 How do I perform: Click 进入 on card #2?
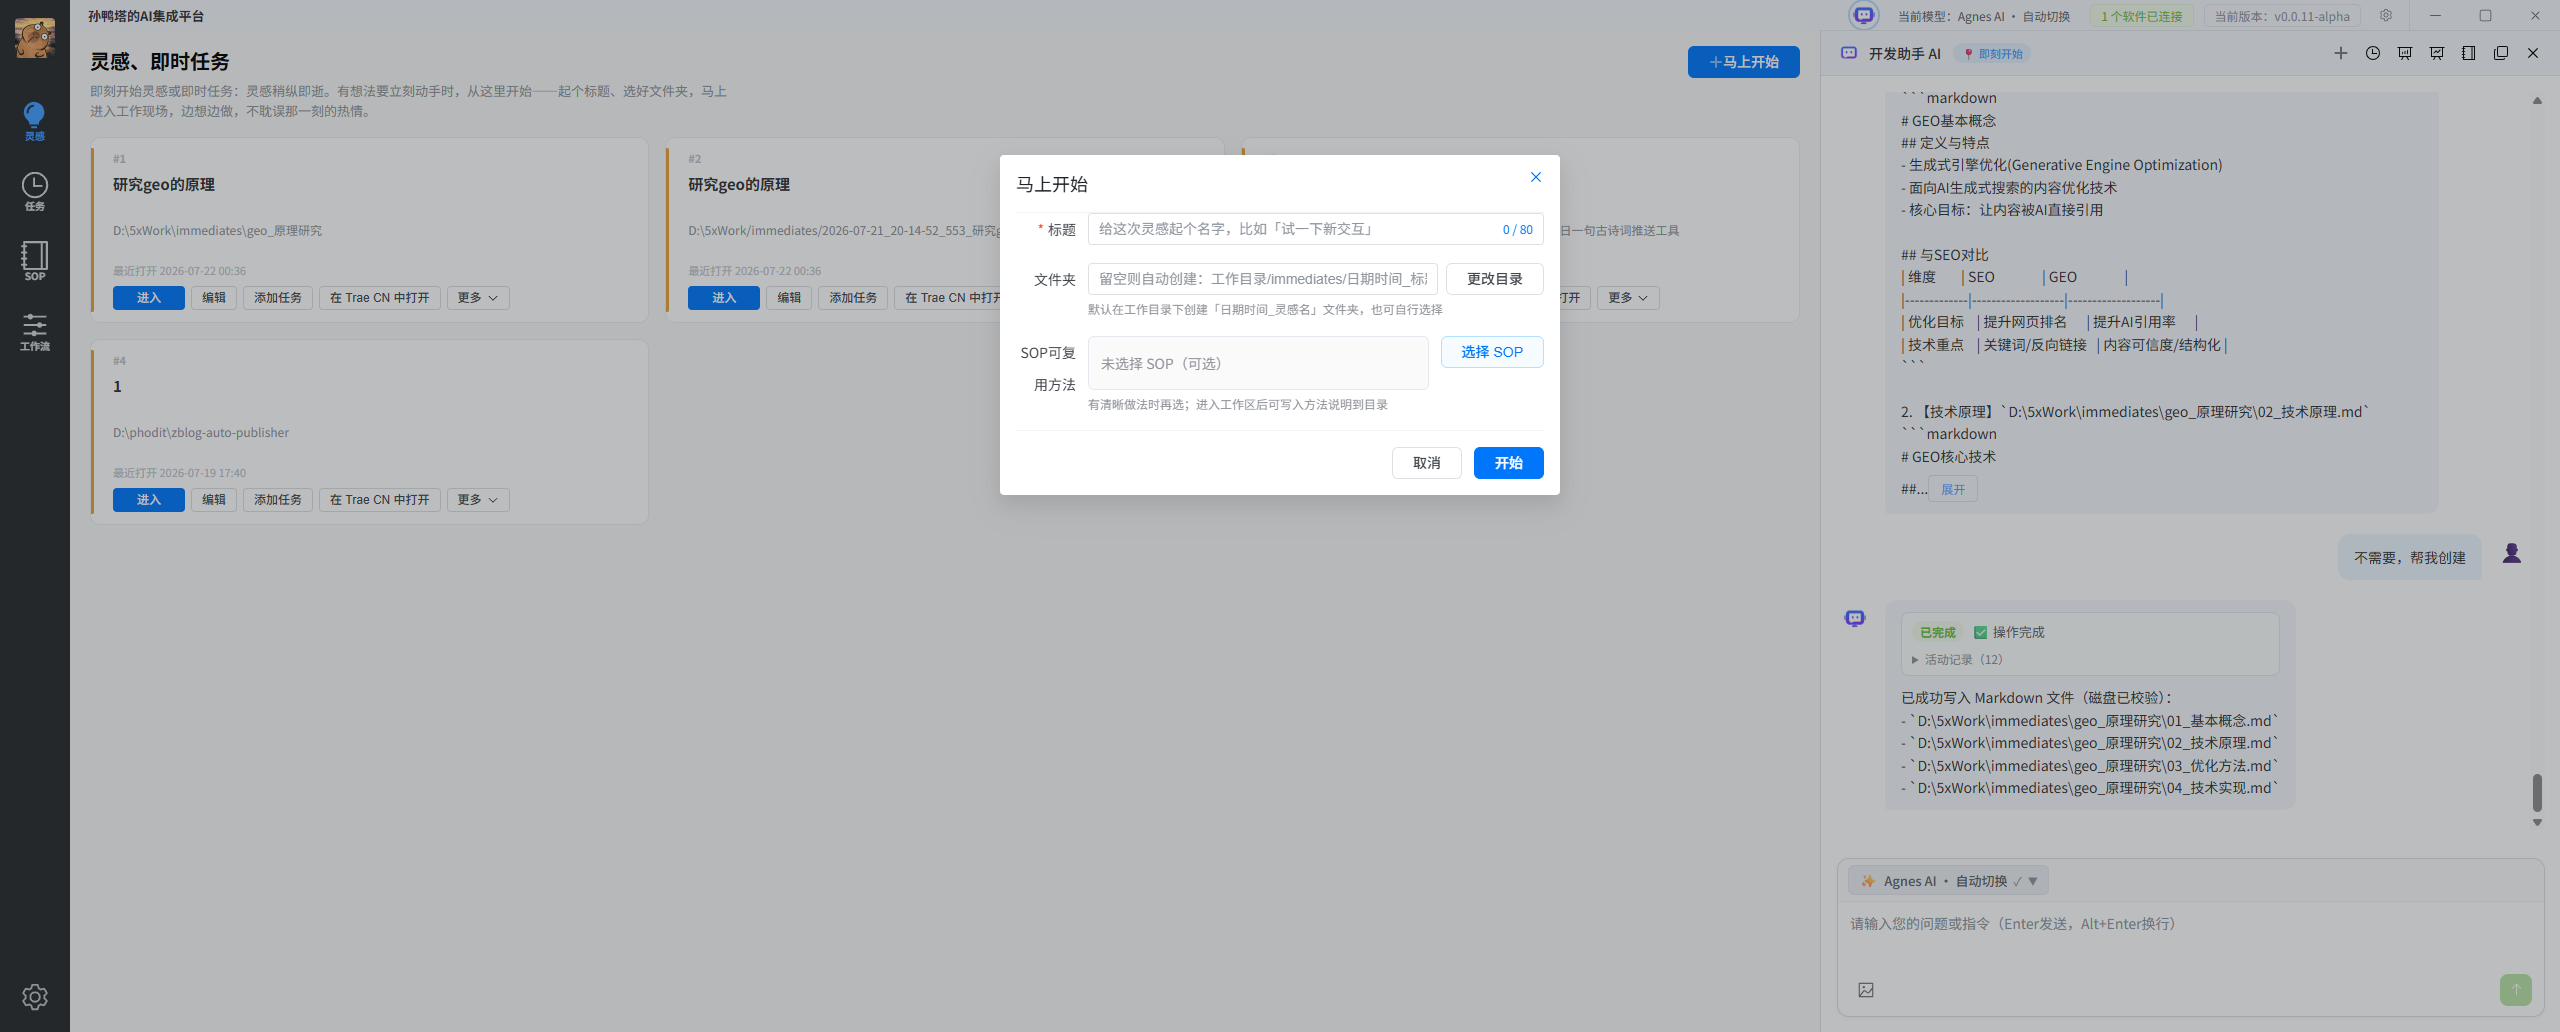click(724, 298)
